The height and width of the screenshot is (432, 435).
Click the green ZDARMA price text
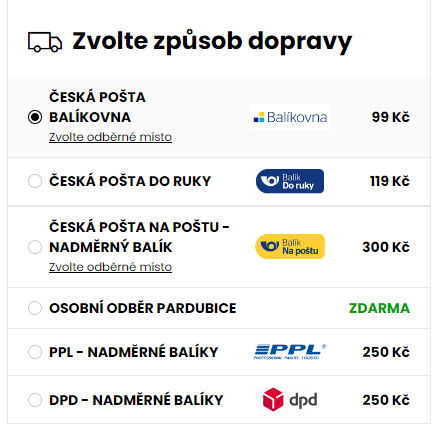(379, 308)
